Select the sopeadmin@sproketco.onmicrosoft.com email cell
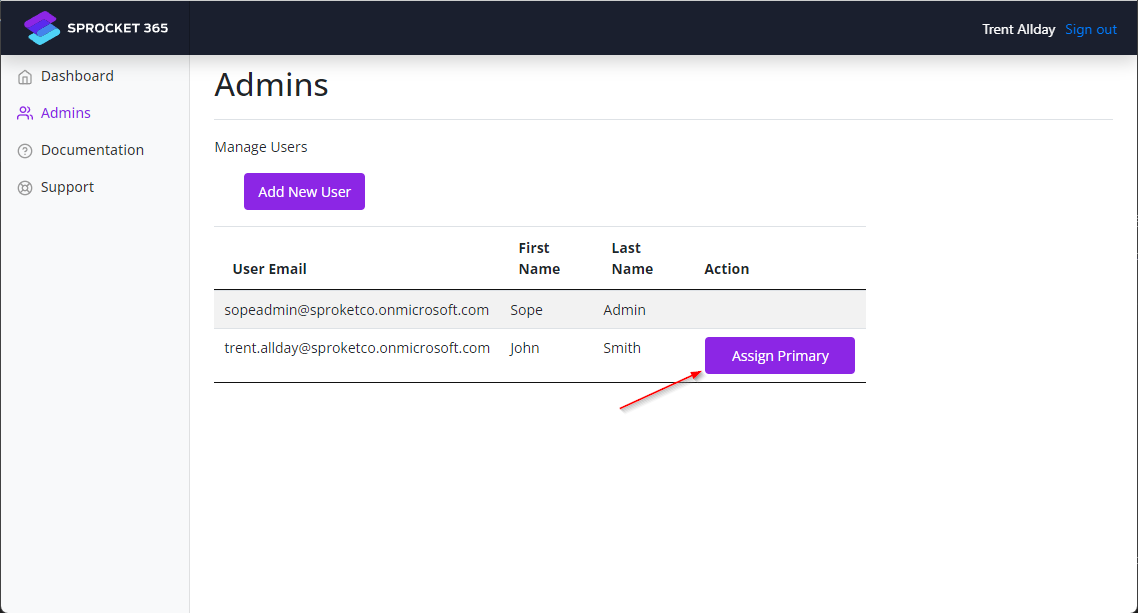Screen dimensions: 1138x613 click(x=356, y=310)
